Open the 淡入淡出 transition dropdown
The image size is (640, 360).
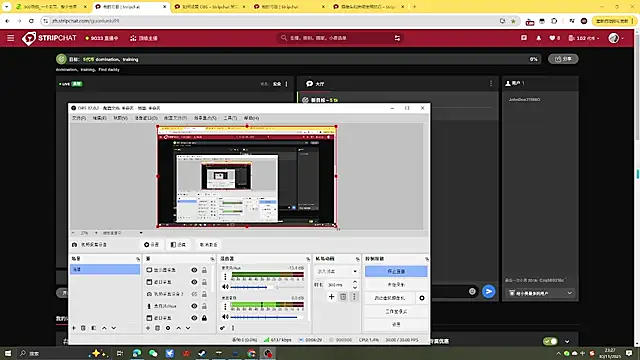pos(337,271)
